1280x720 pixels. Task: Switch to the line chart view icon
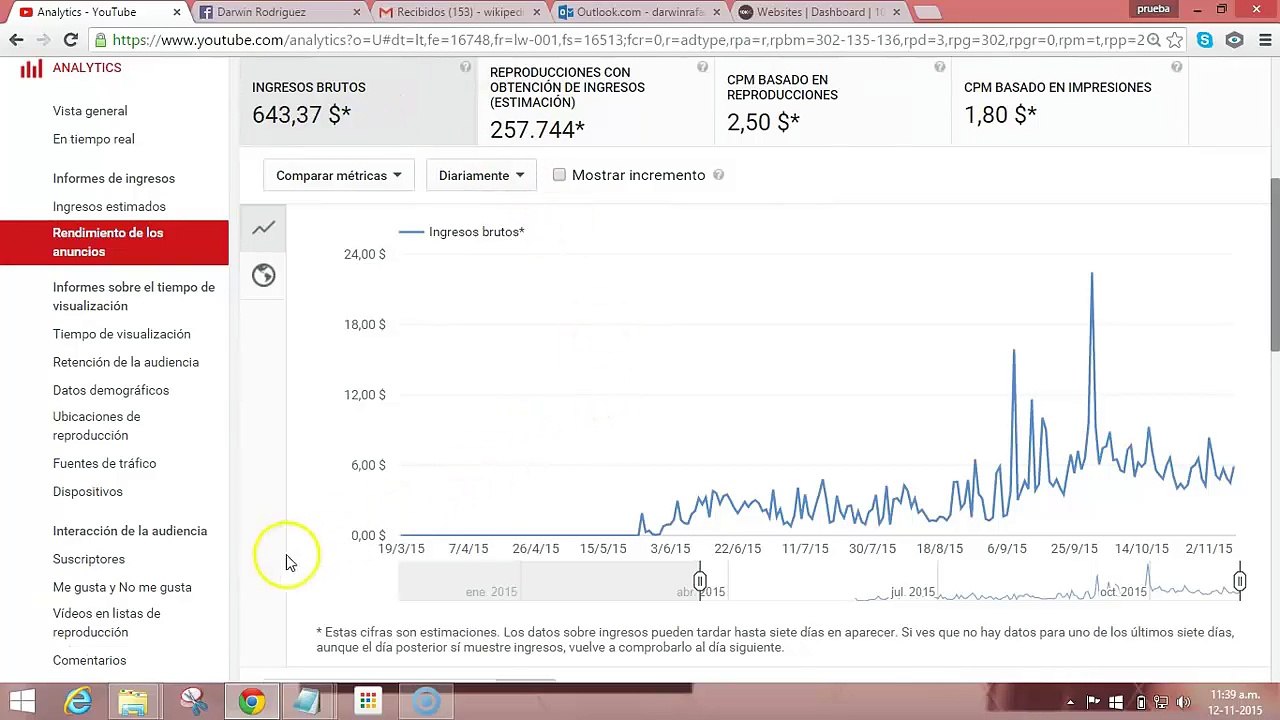pos(263,229)
